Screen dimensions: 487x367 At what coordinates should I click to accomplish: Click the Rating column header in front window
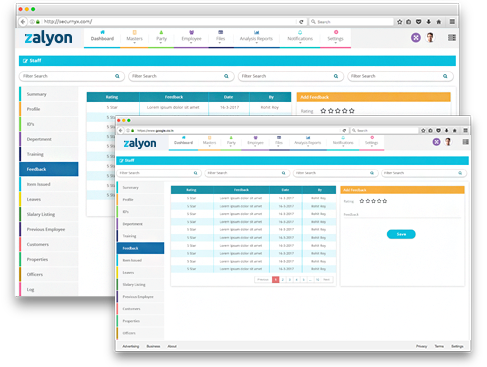(191, 190)
